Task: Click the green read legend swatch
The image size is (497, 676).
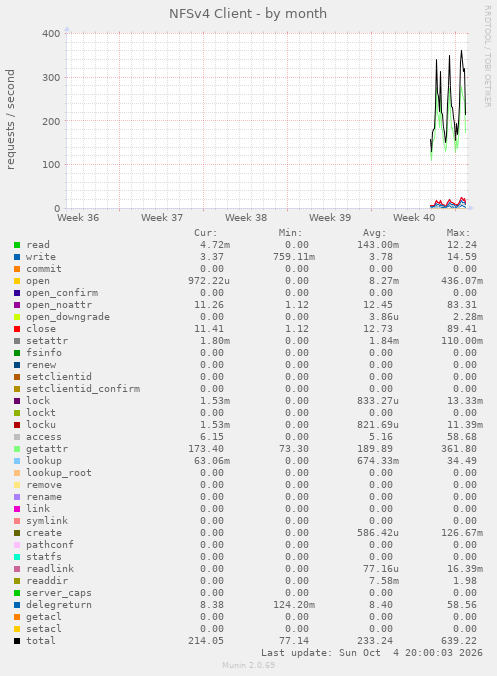Action: [x=17, y=245]
